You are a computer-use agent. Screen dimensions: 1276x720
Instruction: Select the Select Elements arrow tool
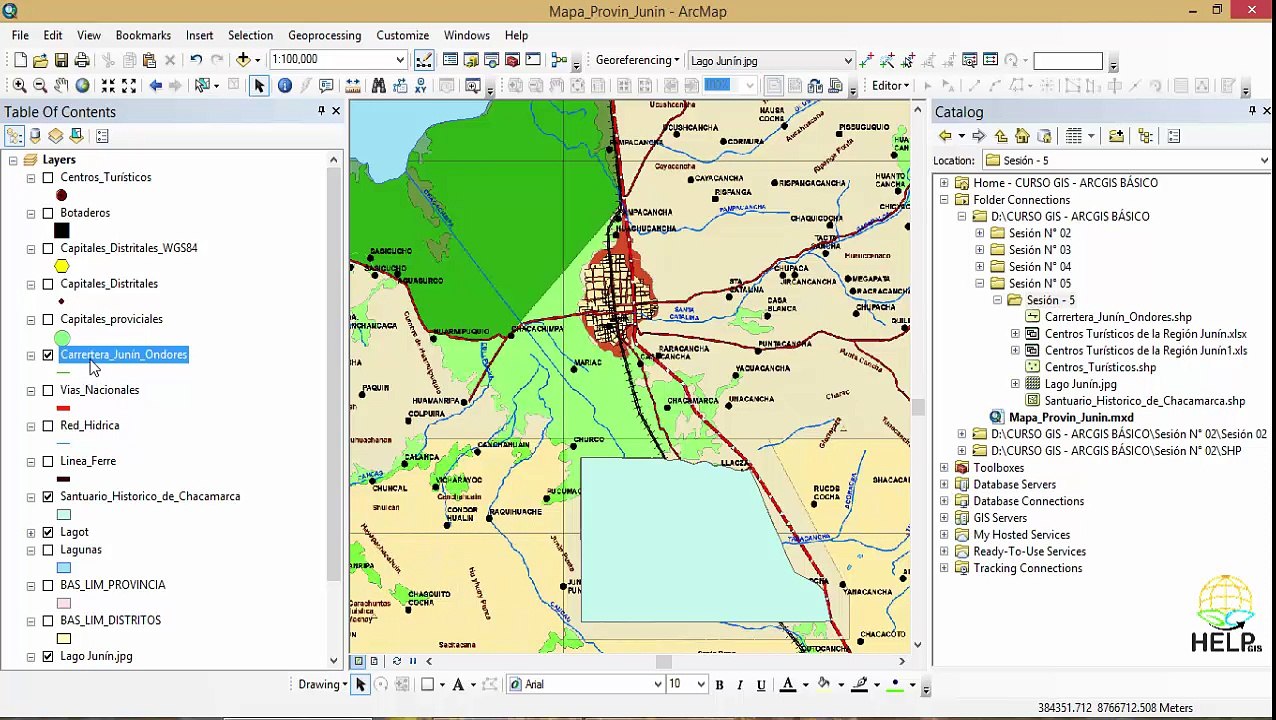tap(259, 86)
